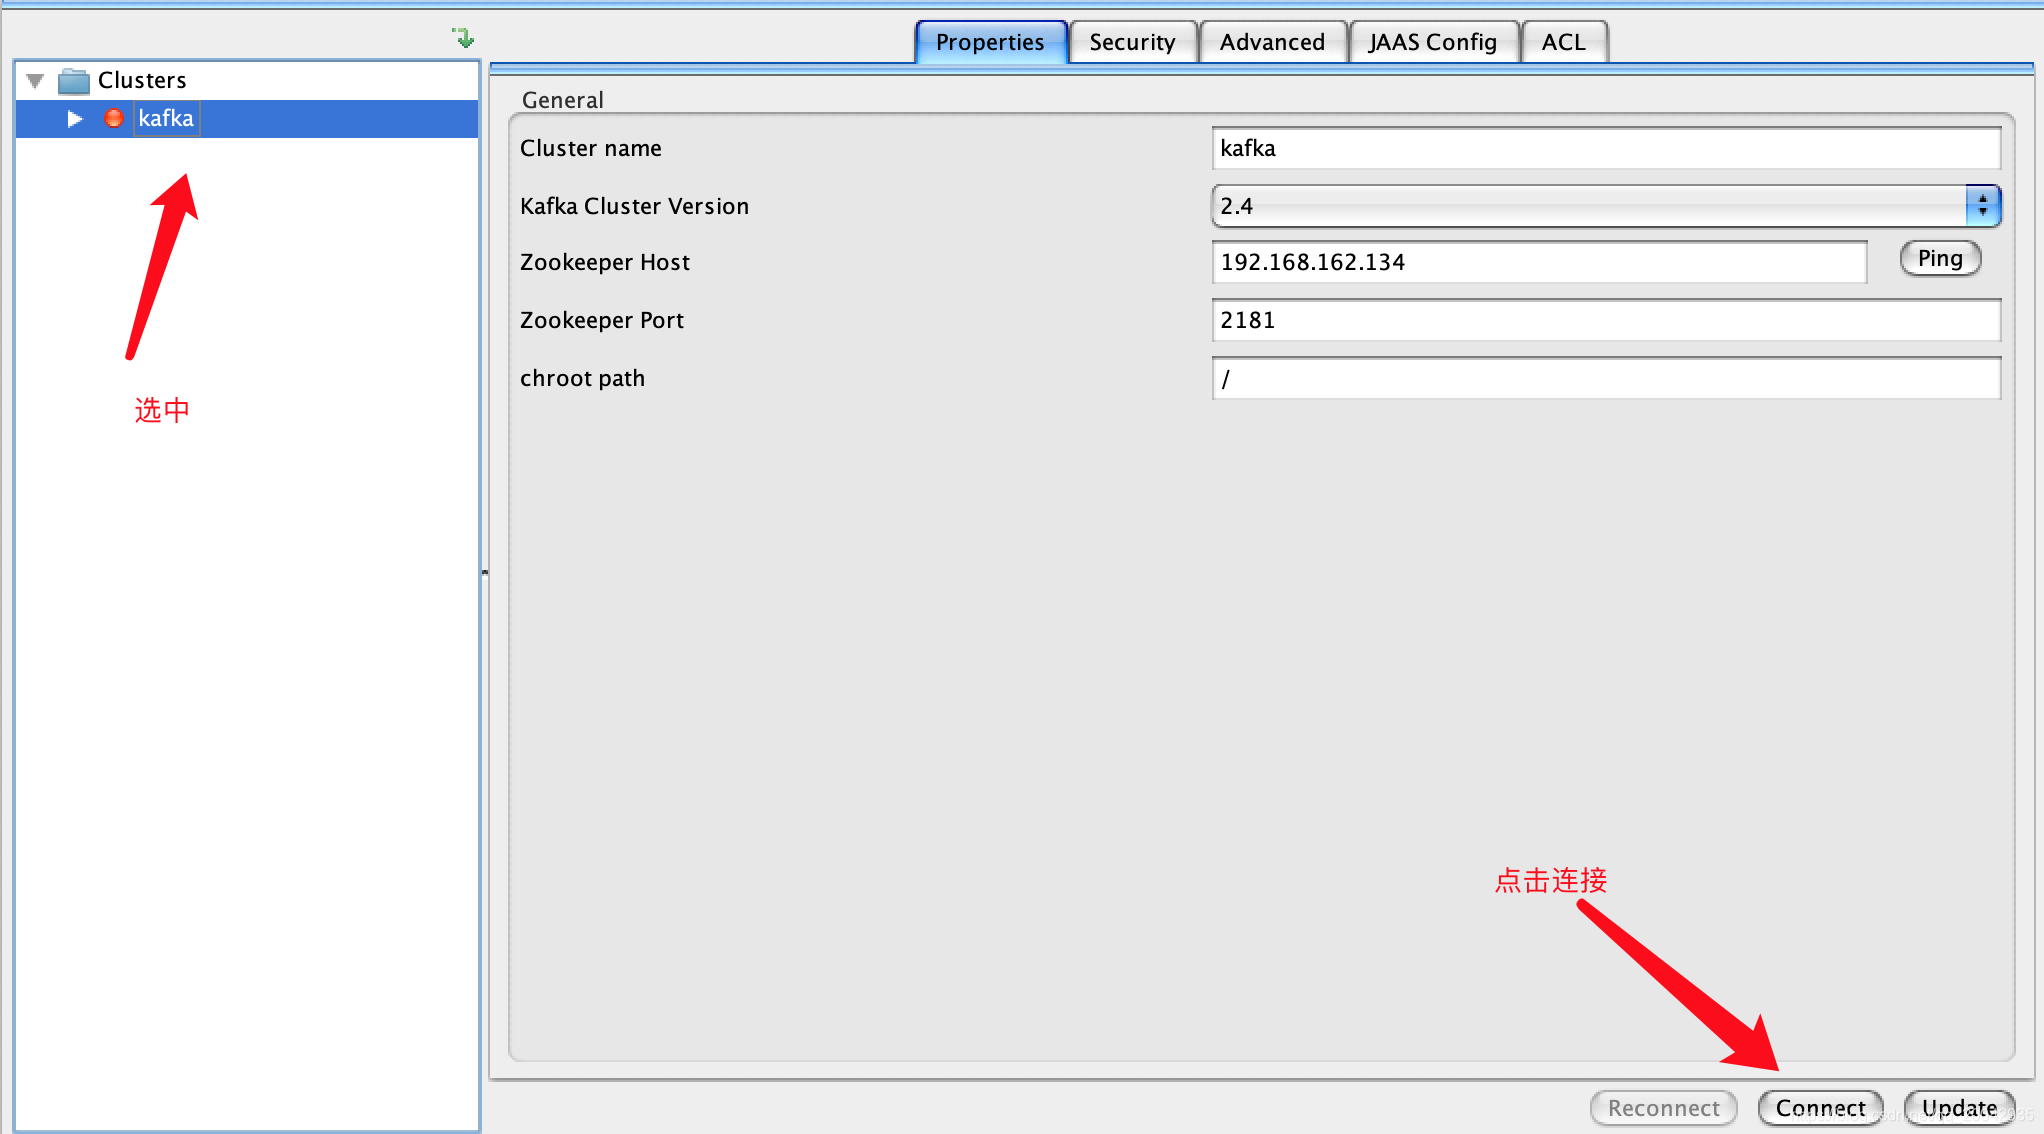2044x1134 pixels.
Task: Click the Ping button
Action: (x=1939, y=257)
